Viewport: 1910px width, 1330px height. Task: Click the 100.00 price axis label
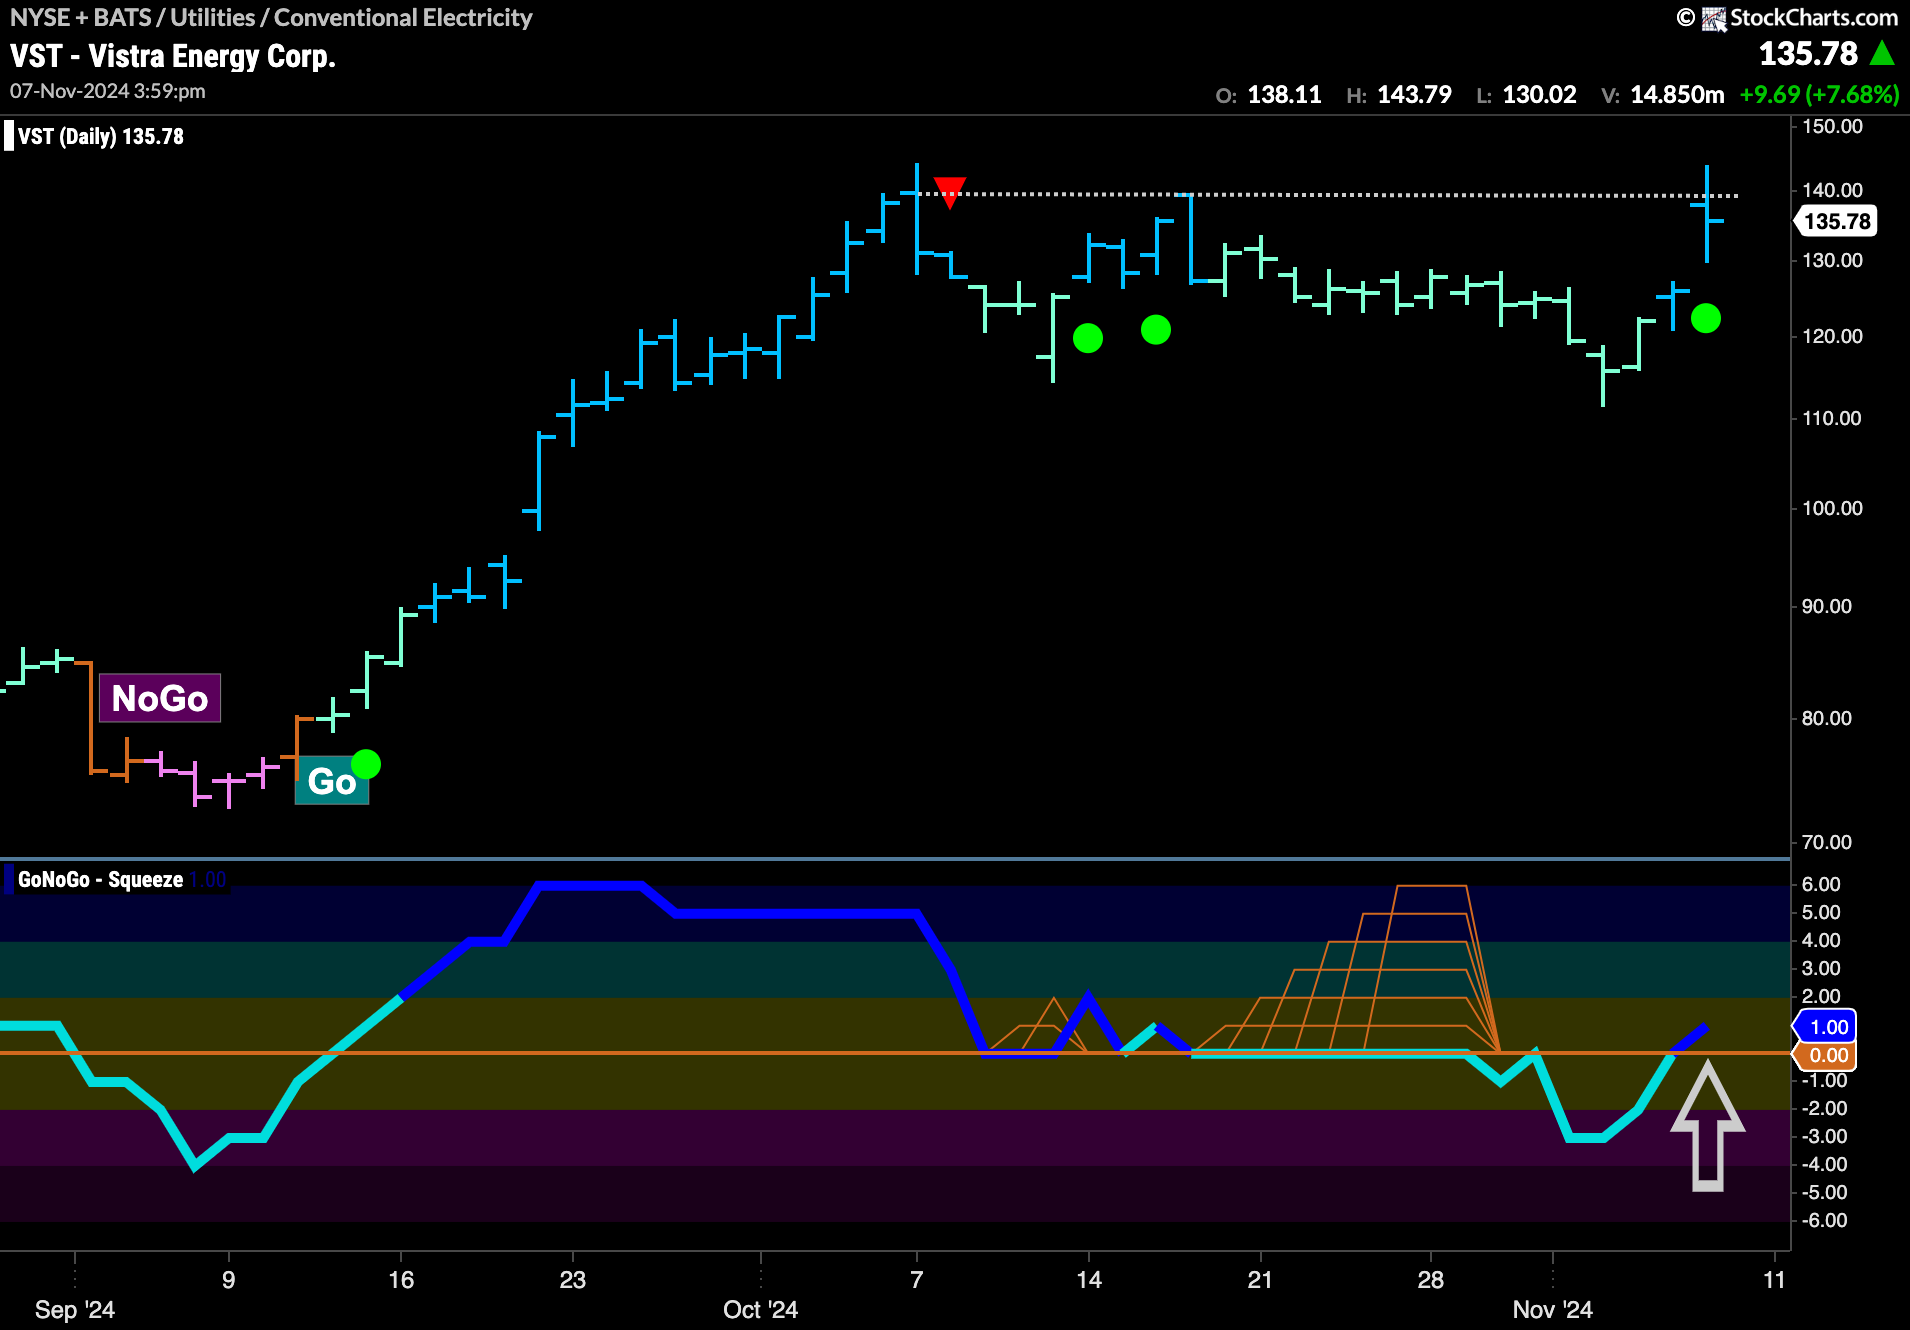(x=1832, y=508)
